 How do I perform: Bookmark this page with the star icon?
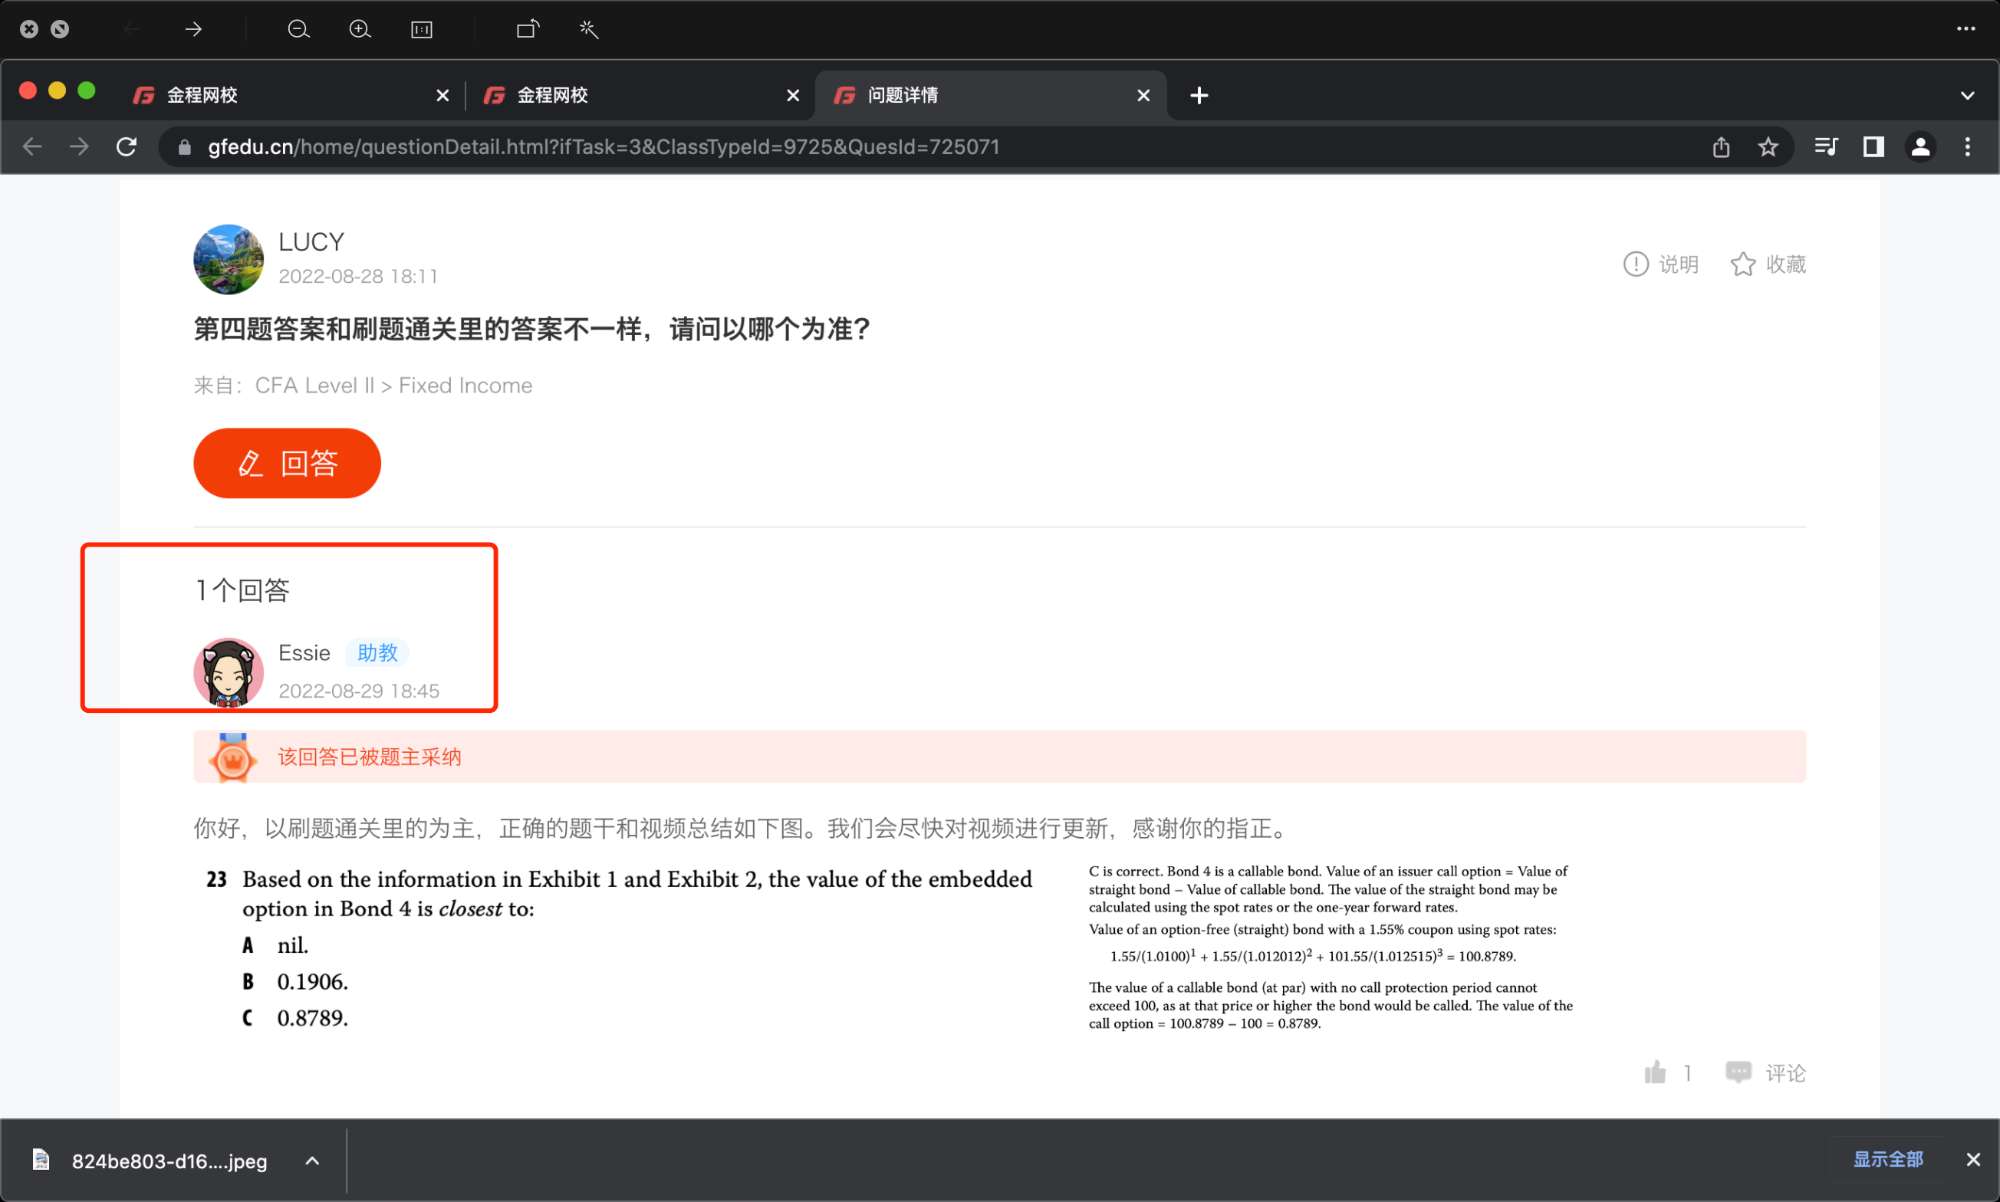pyautogui.click(x=1768, y=147)
